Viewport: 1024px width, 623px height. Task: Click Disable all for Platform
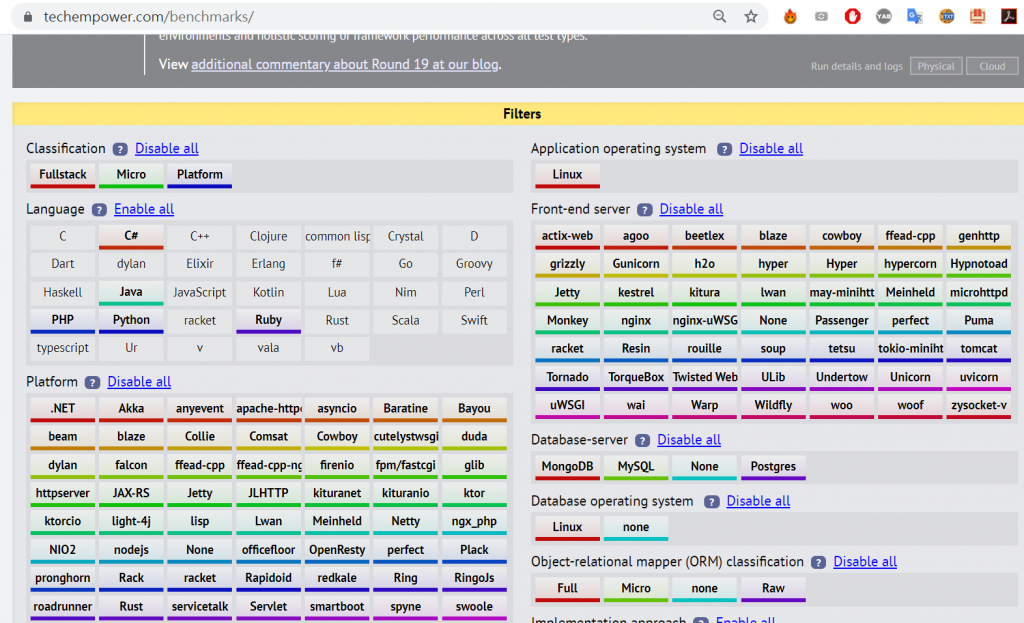tap(139, 381)
